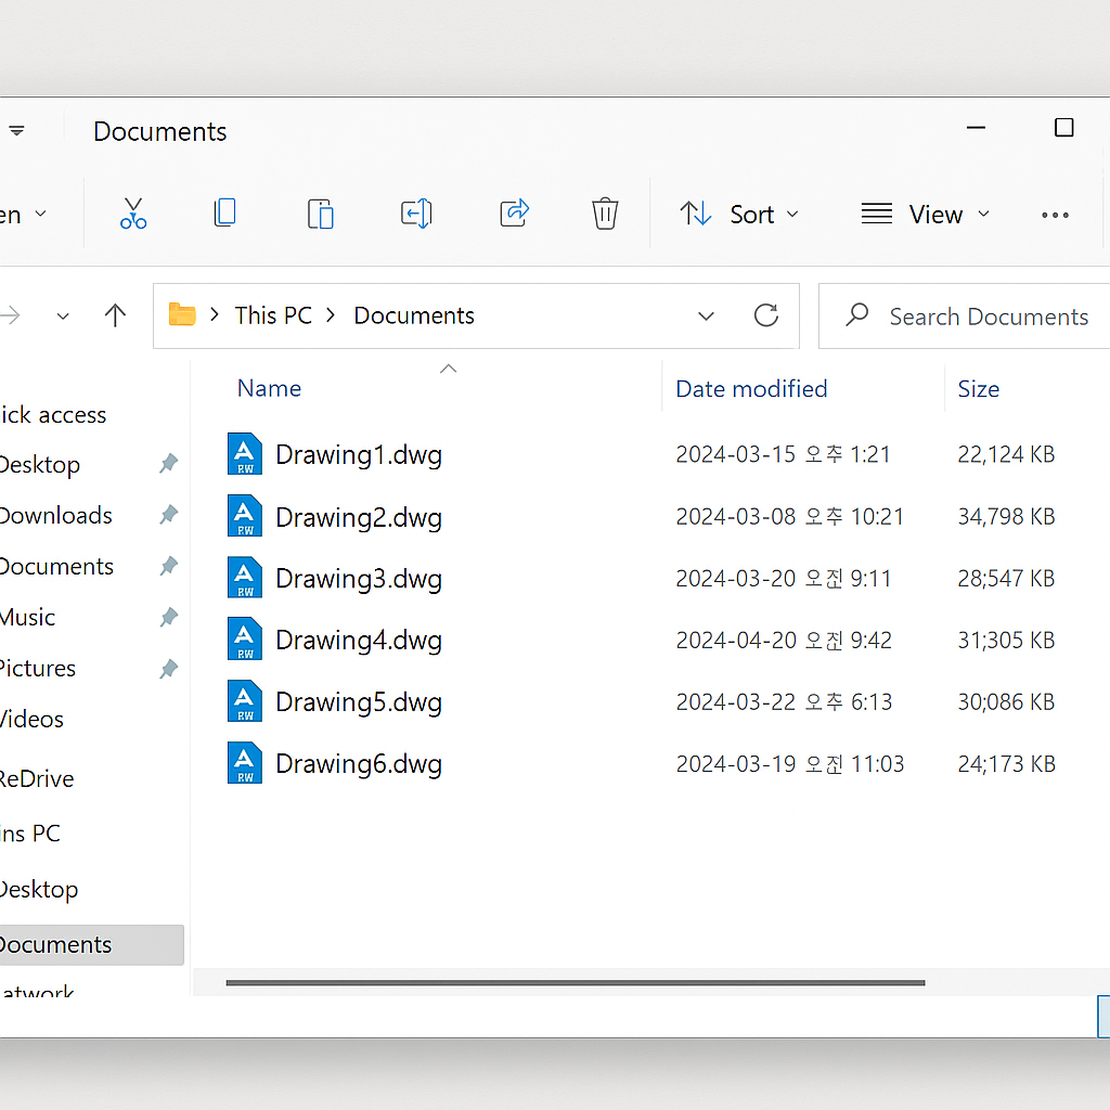Image resolution: width=1110 pixels, height=1110 pixels.
Task: Open Videos in the sidebar
Action: point(32,719)
